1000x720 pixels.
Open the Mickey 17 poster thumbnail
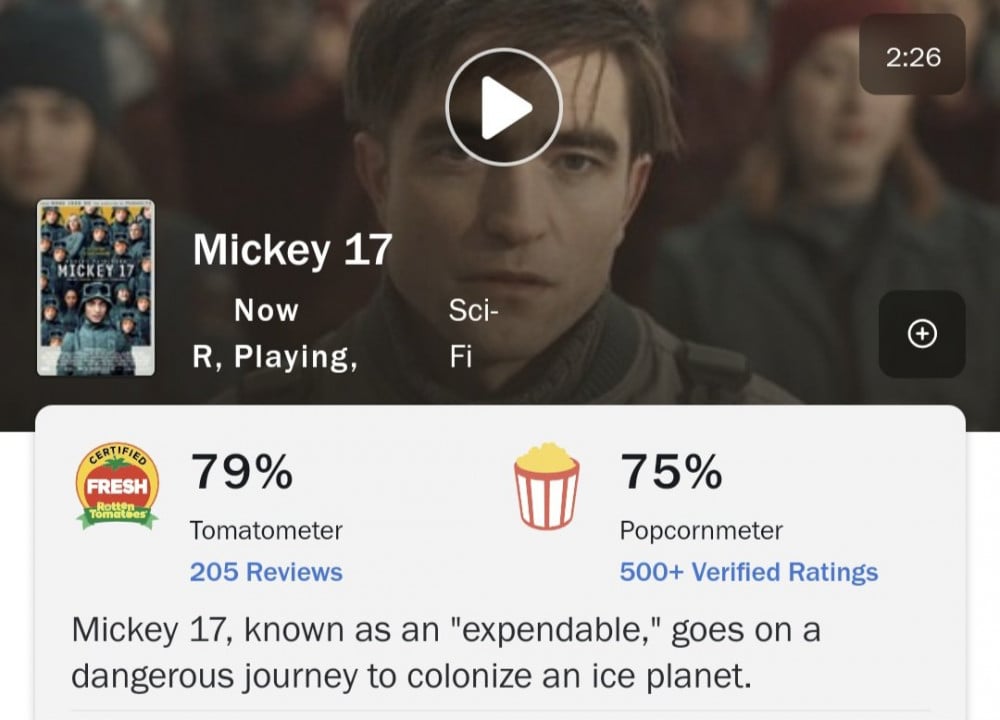pyautogui.click(x=95, y=288)
